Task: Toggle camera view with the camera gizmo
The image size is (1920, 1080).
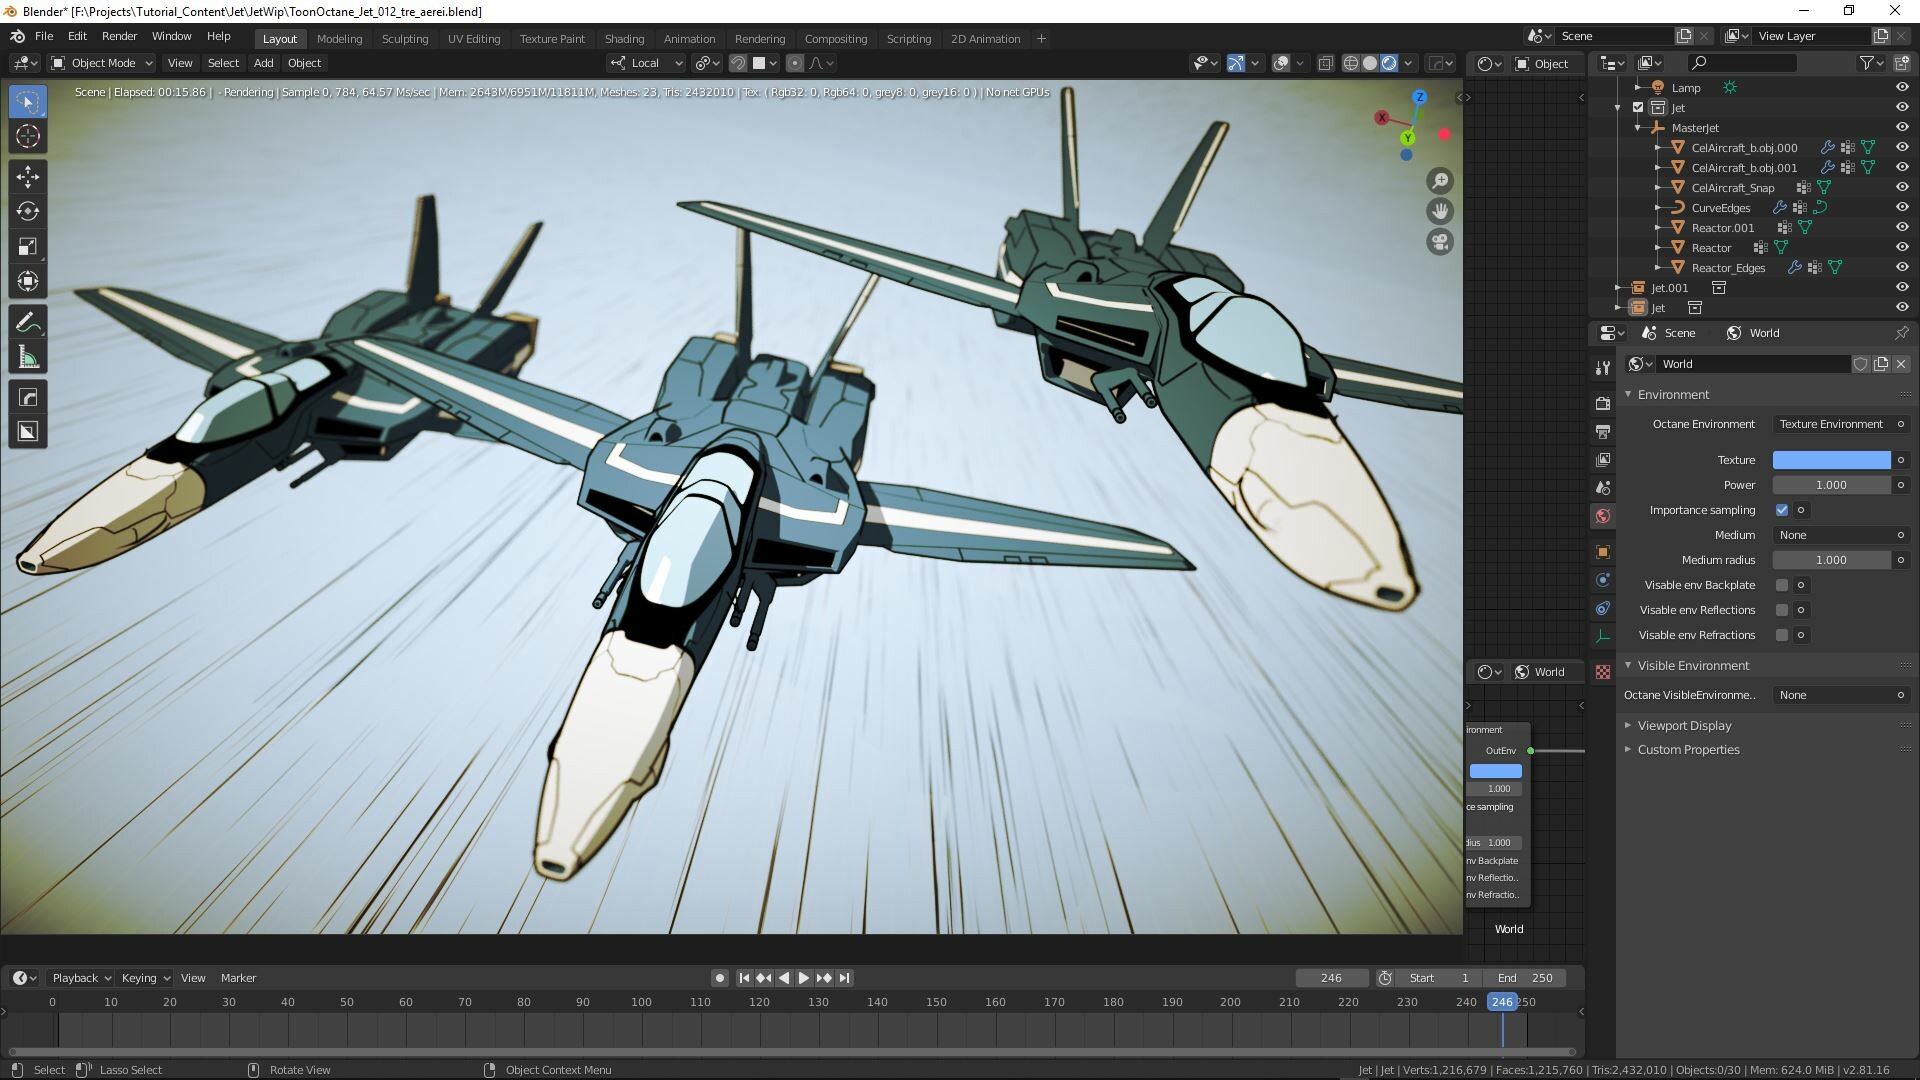Action: (1440, 243)
